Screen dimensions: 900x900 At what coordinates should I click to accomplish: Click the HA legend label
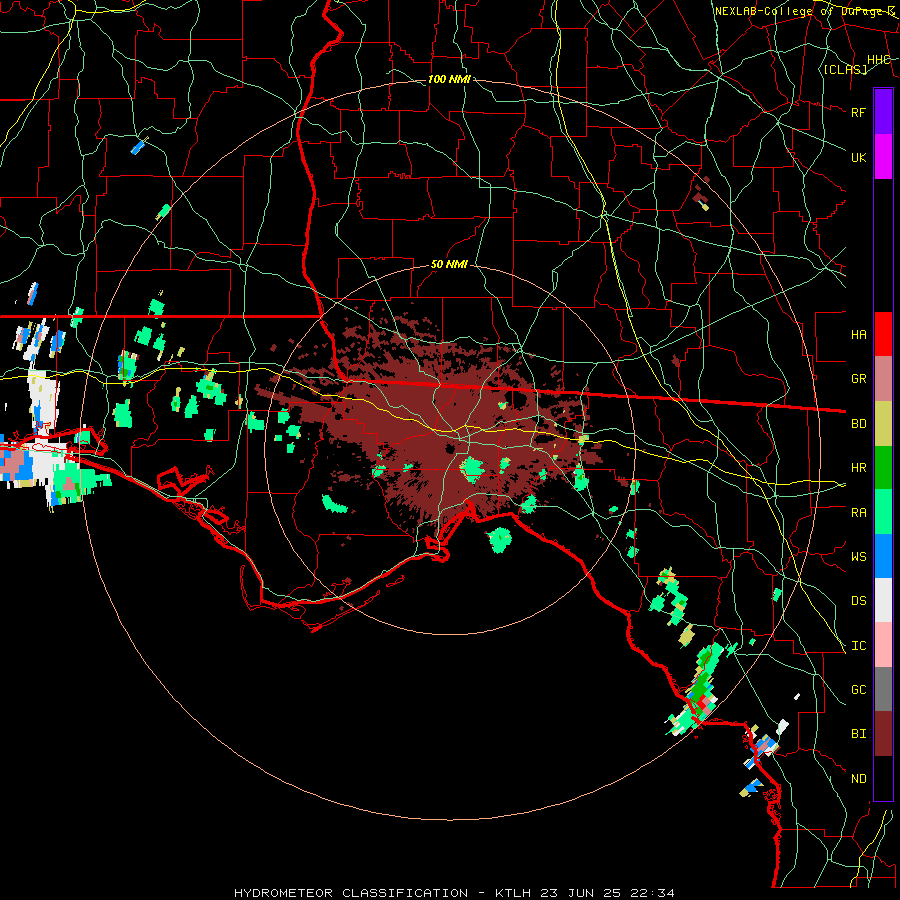point(858,335)
